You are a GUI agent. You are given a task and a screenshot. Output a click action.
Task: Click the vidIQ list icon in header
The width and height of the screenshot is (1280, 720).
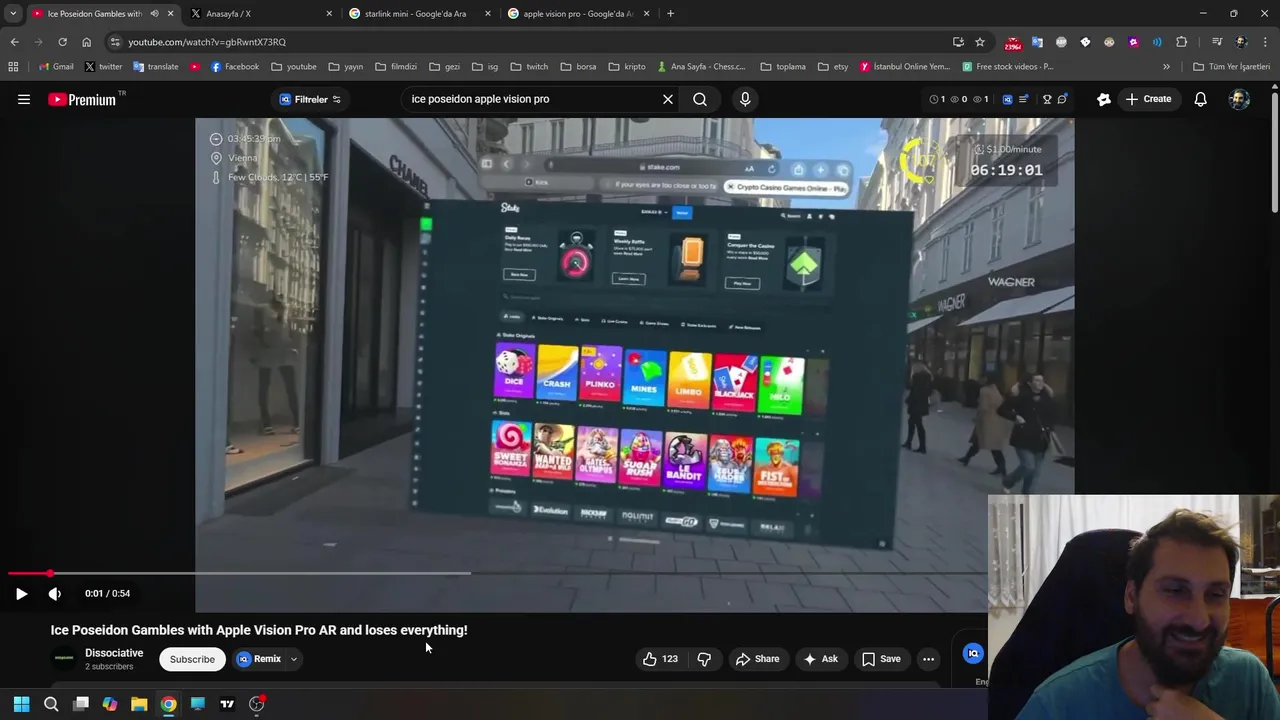pos(1023,99)
